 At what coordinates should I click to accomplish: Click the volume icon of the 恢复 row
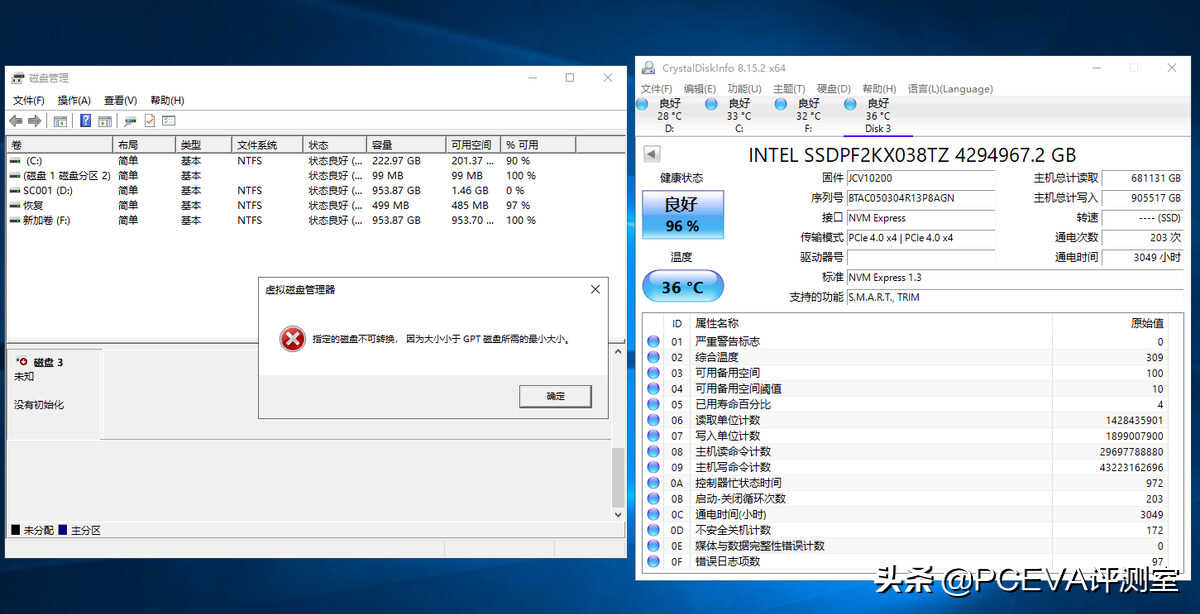(x=15, y=205)
